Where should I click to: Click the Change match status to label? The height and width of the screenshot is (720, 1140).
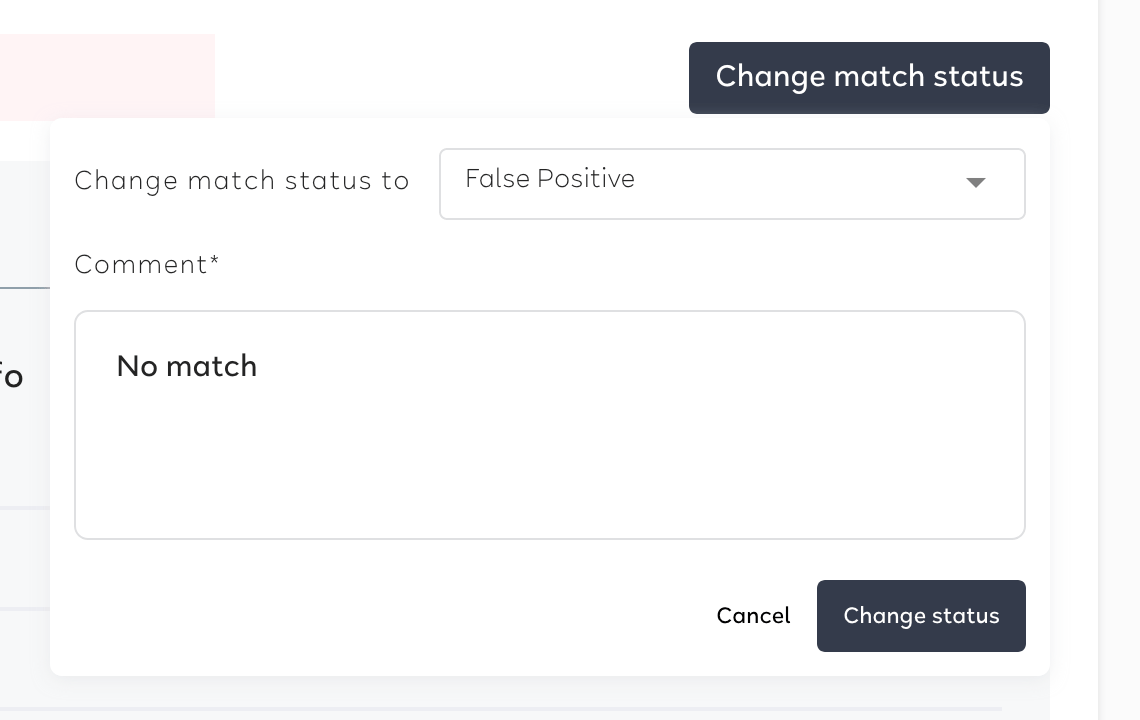pos(242,180)
